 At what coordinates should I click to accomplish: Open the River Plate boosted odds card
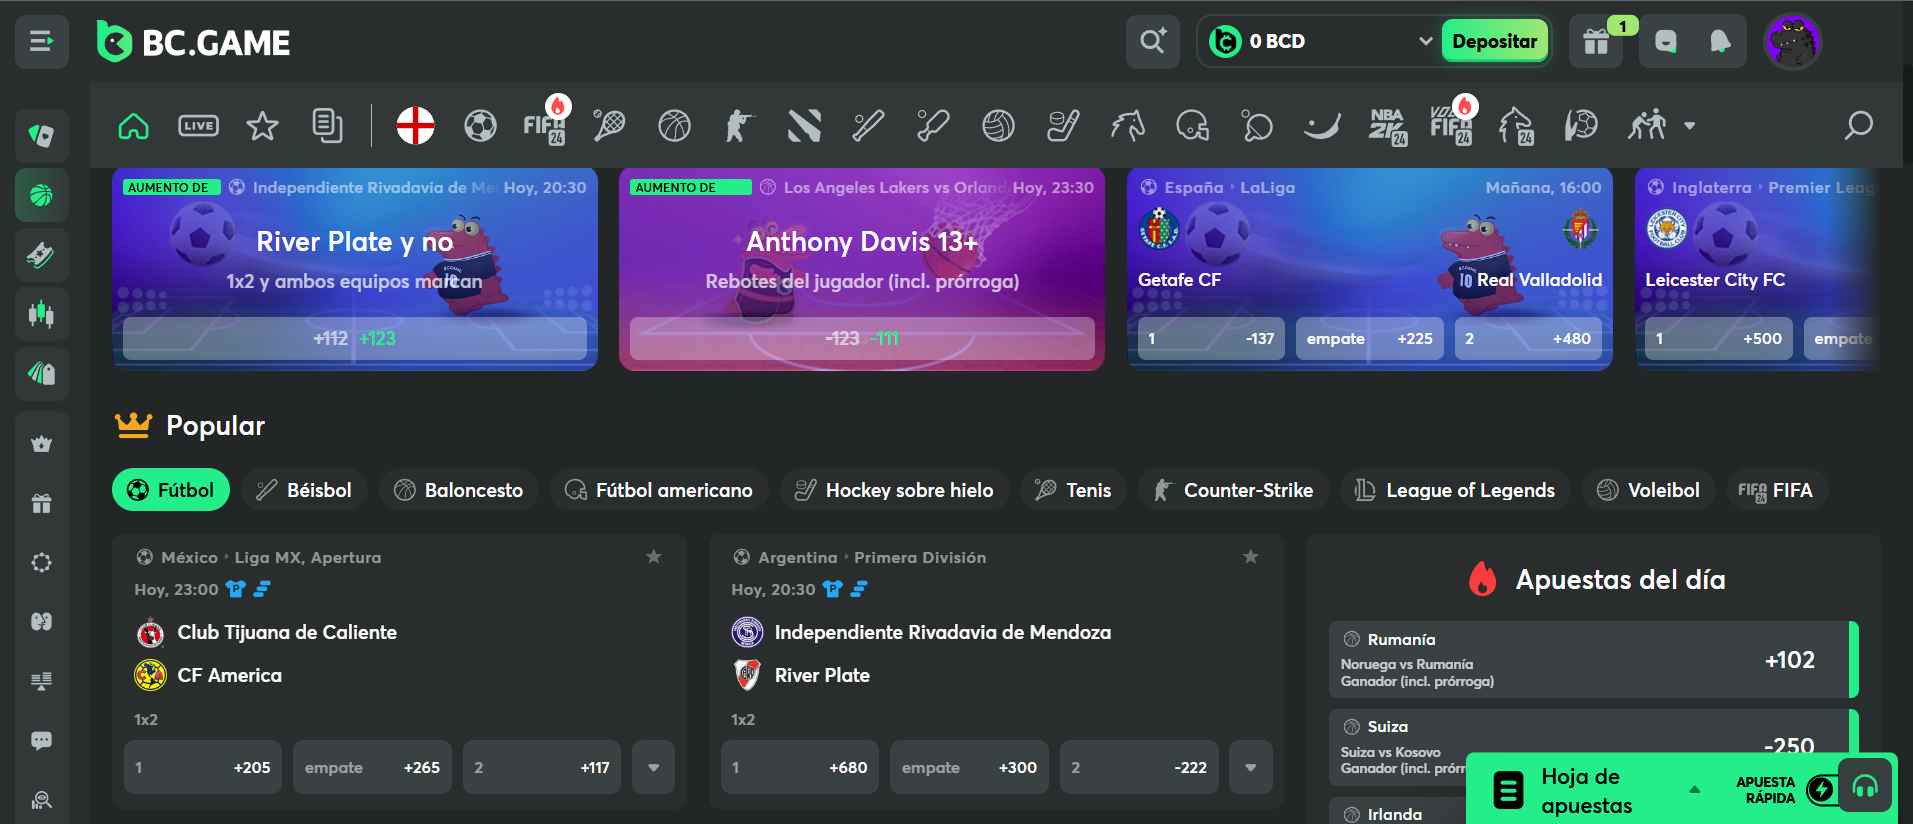click(x=355, y=269)
